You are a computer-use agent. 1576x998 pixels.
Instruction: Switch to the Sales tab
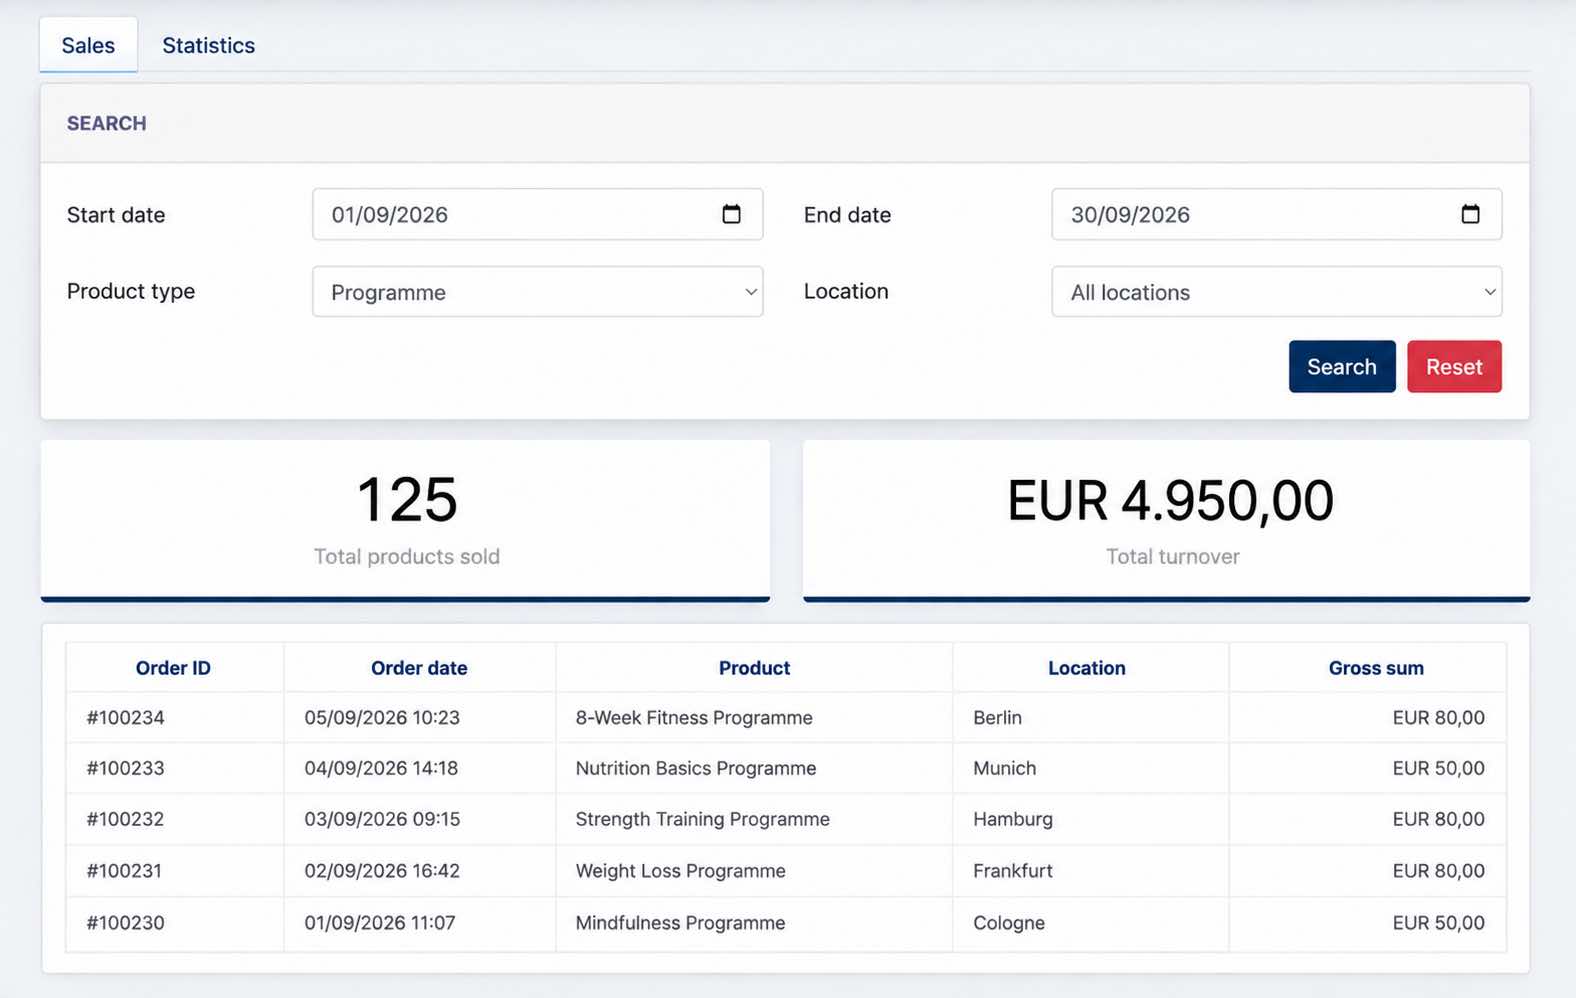(x=88, y=45)
